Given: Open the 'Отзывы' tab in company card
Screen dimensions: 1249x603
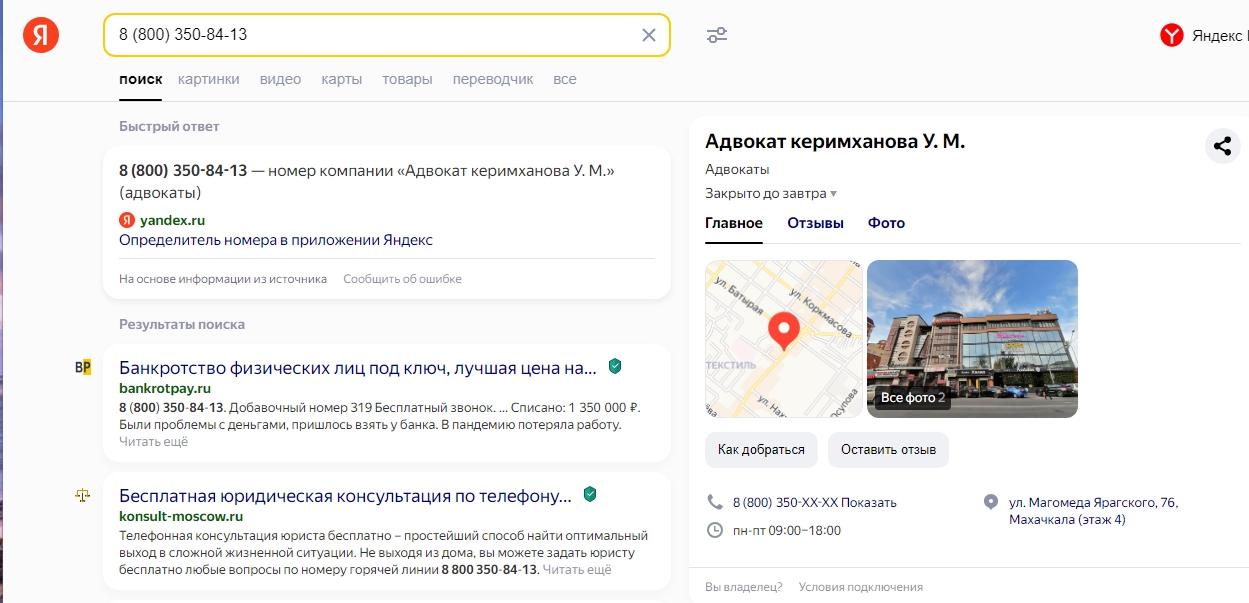Looking at the screenshot, I should 815,223.
